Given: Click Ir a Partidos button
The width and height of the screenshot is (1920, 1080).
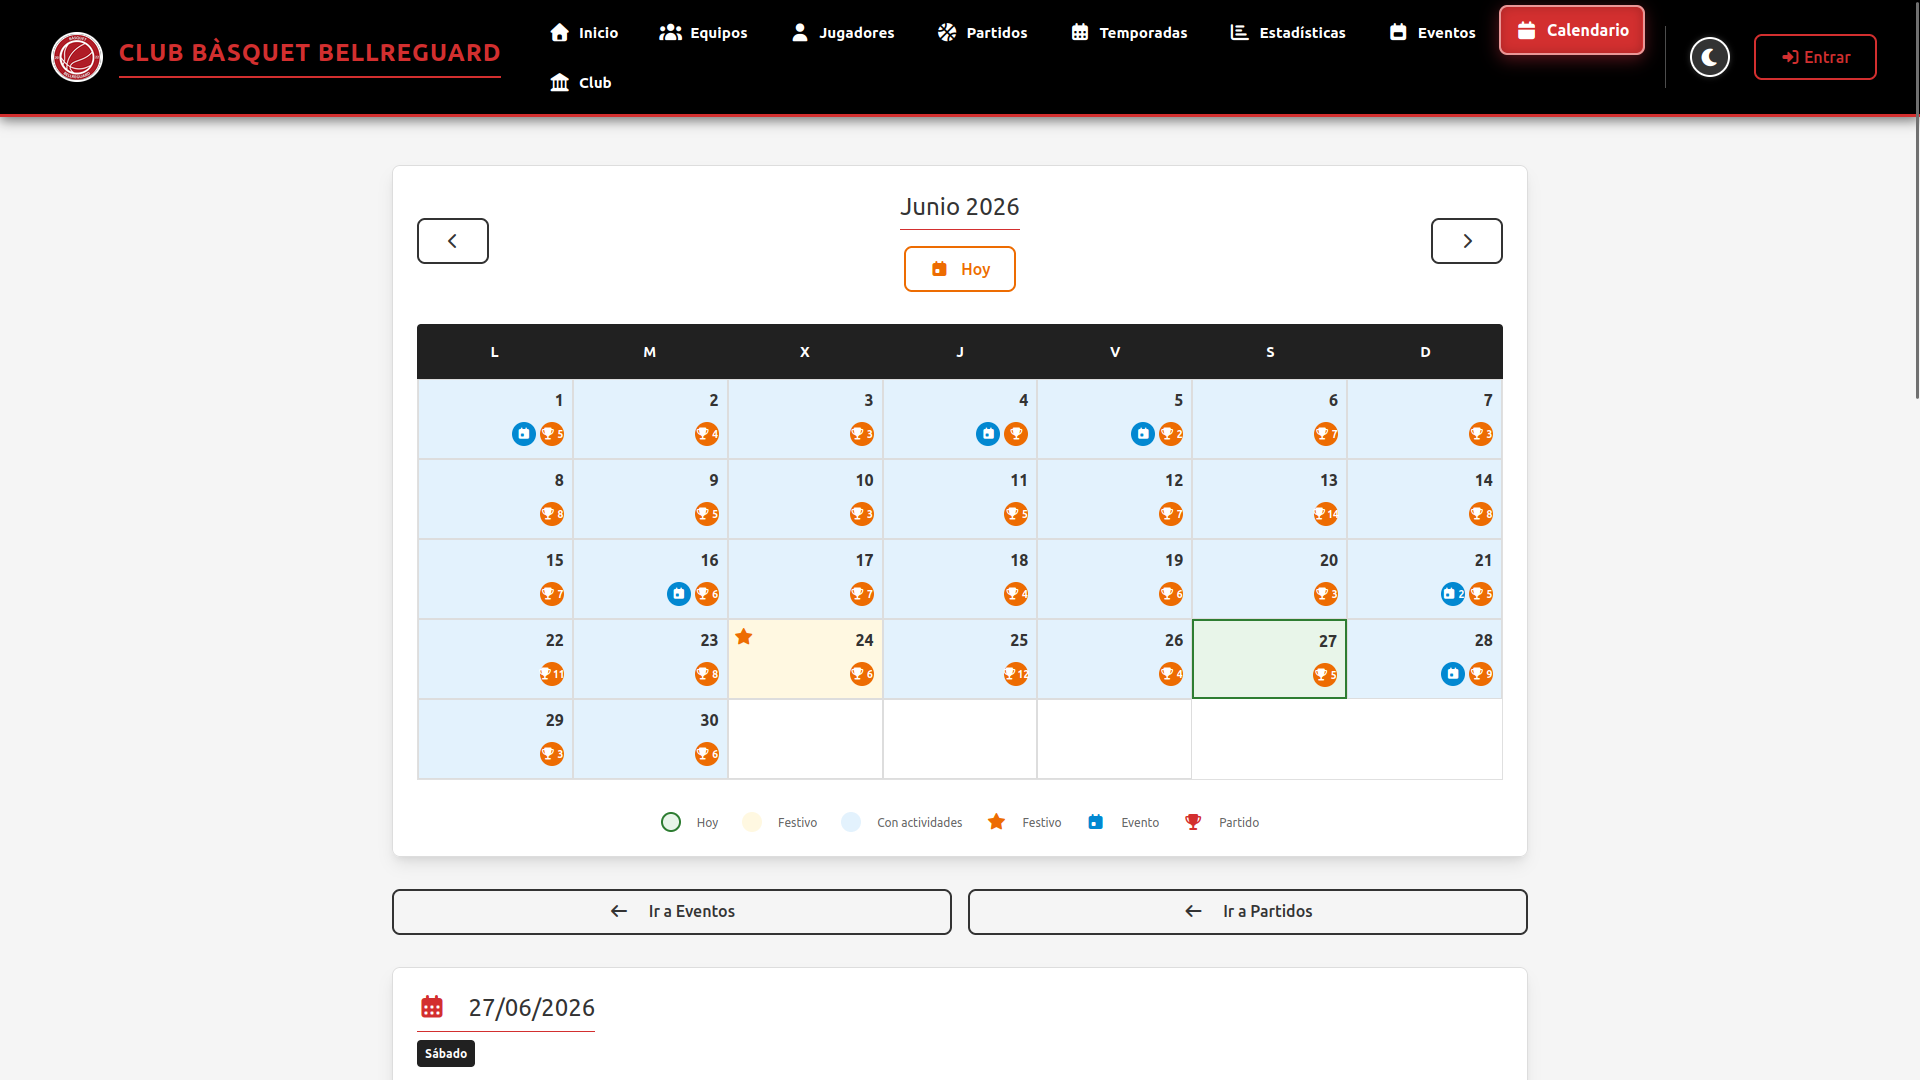Looking at the screenshot, I should [x=1248, y=912].
